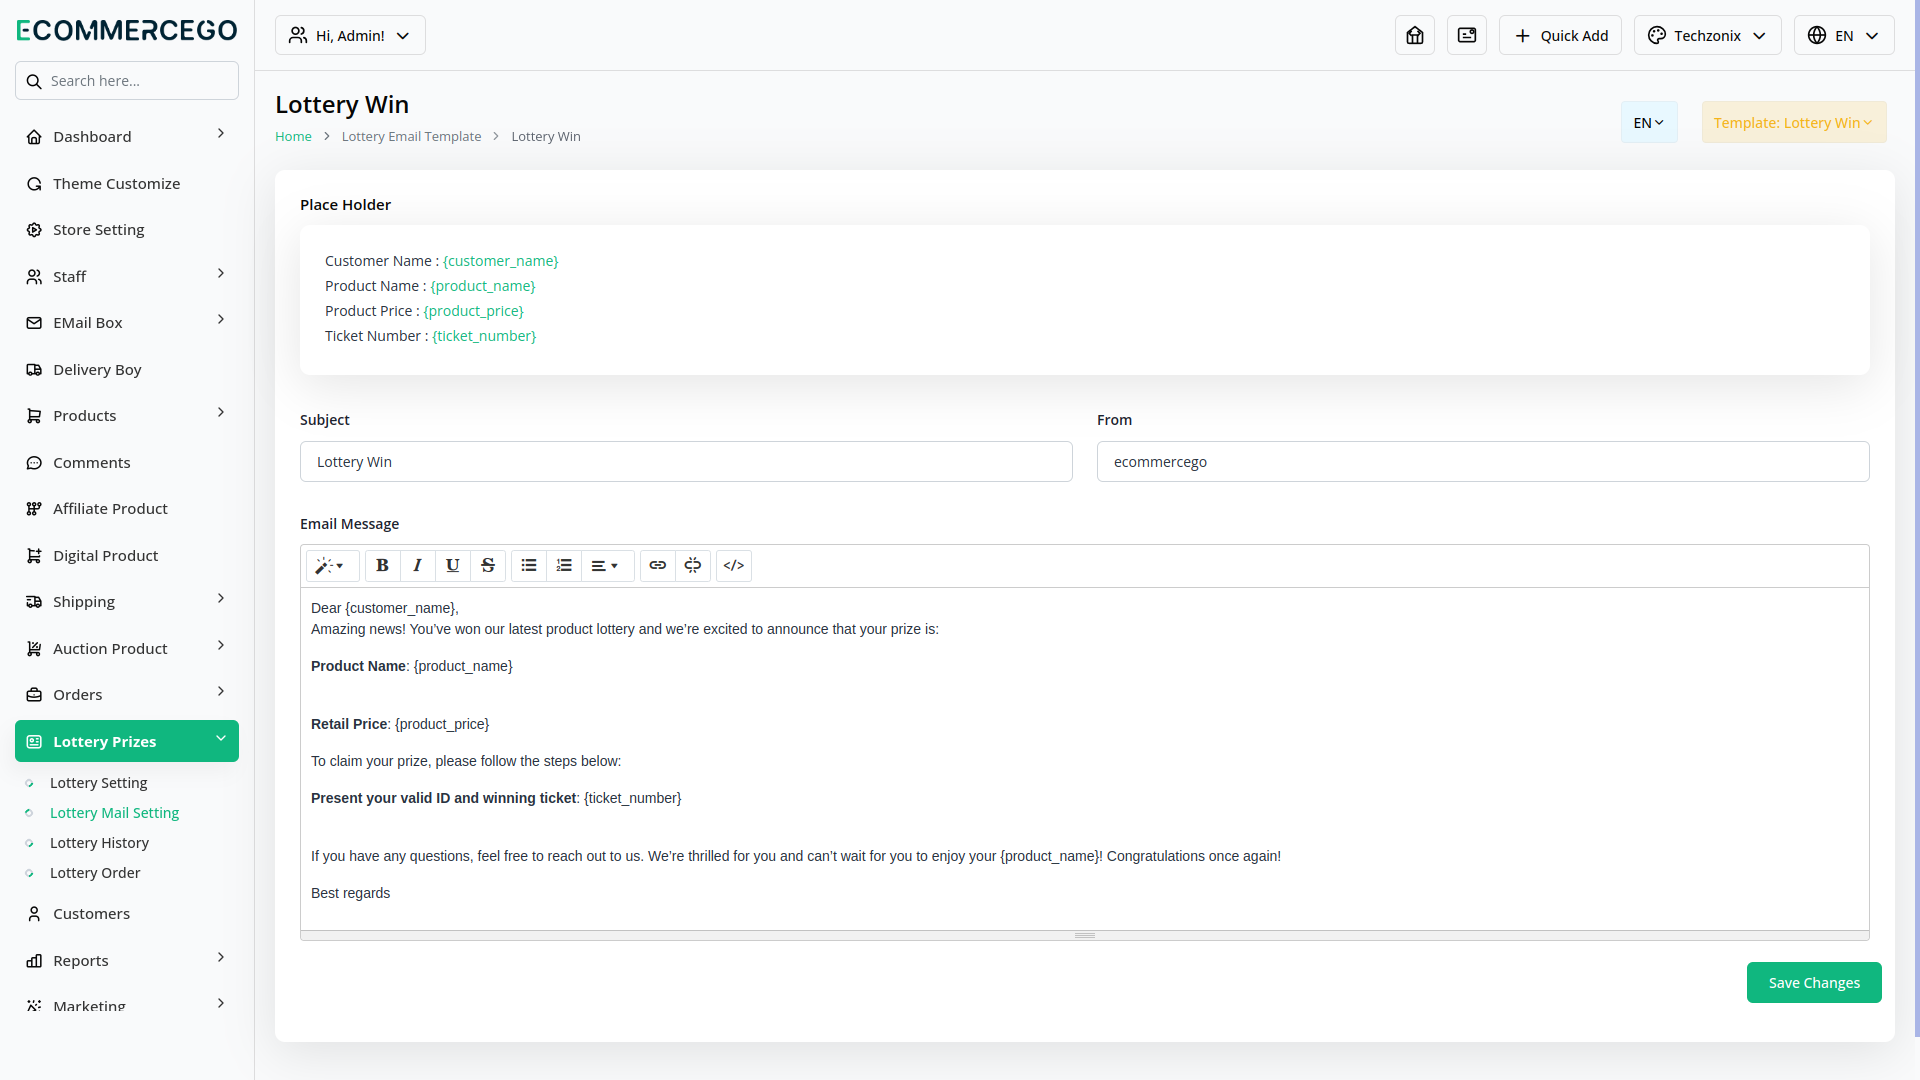Click the sidebar search box

(127, 81)
